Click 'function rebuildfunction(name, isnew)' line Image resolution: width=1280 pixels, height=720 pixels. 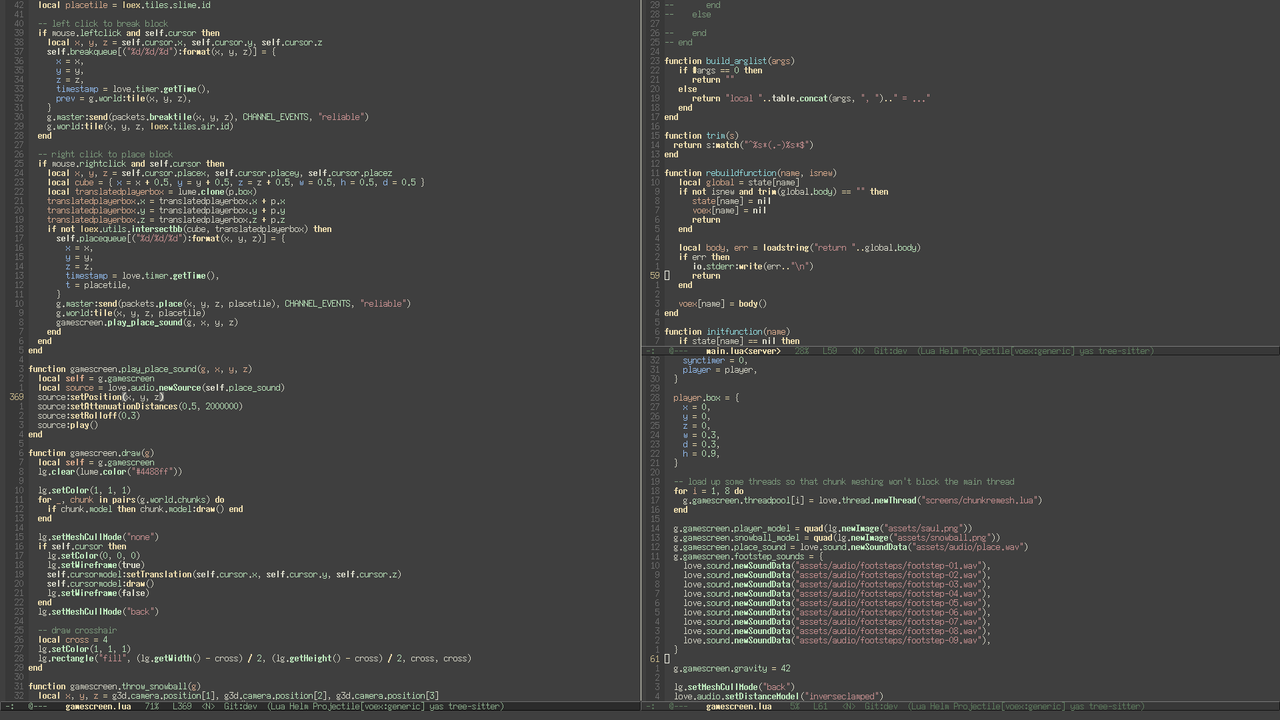pos(750,173)
